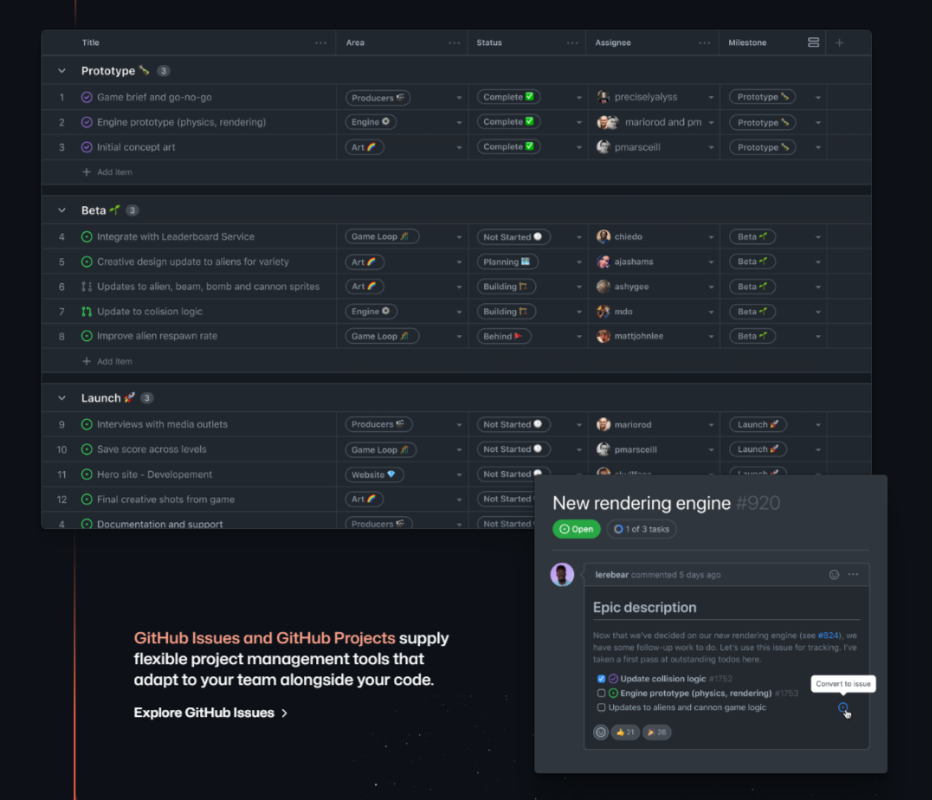The height and width of the screenshot is (800, 932).
Task: Check the Engine prototype (physics, rendering) task
Action: tap(601, 693)
